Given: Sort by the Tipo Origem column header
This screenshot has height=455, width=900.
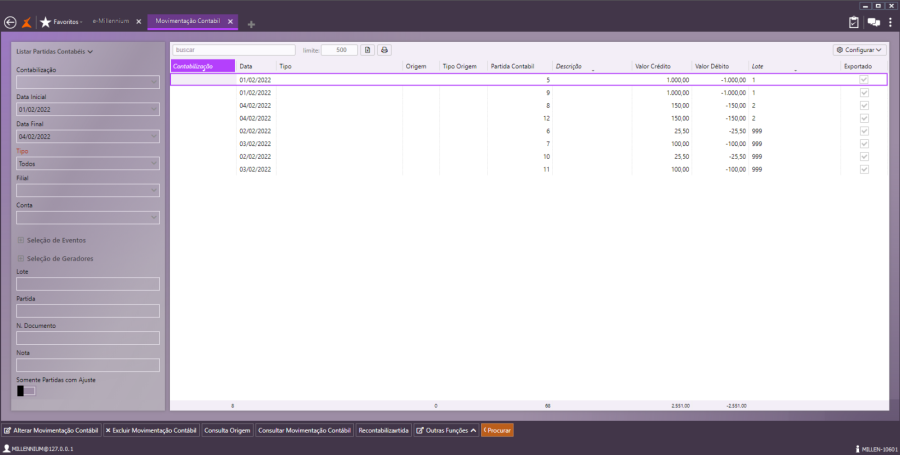Looking at the screenshot, I should [x=463, y=67].
